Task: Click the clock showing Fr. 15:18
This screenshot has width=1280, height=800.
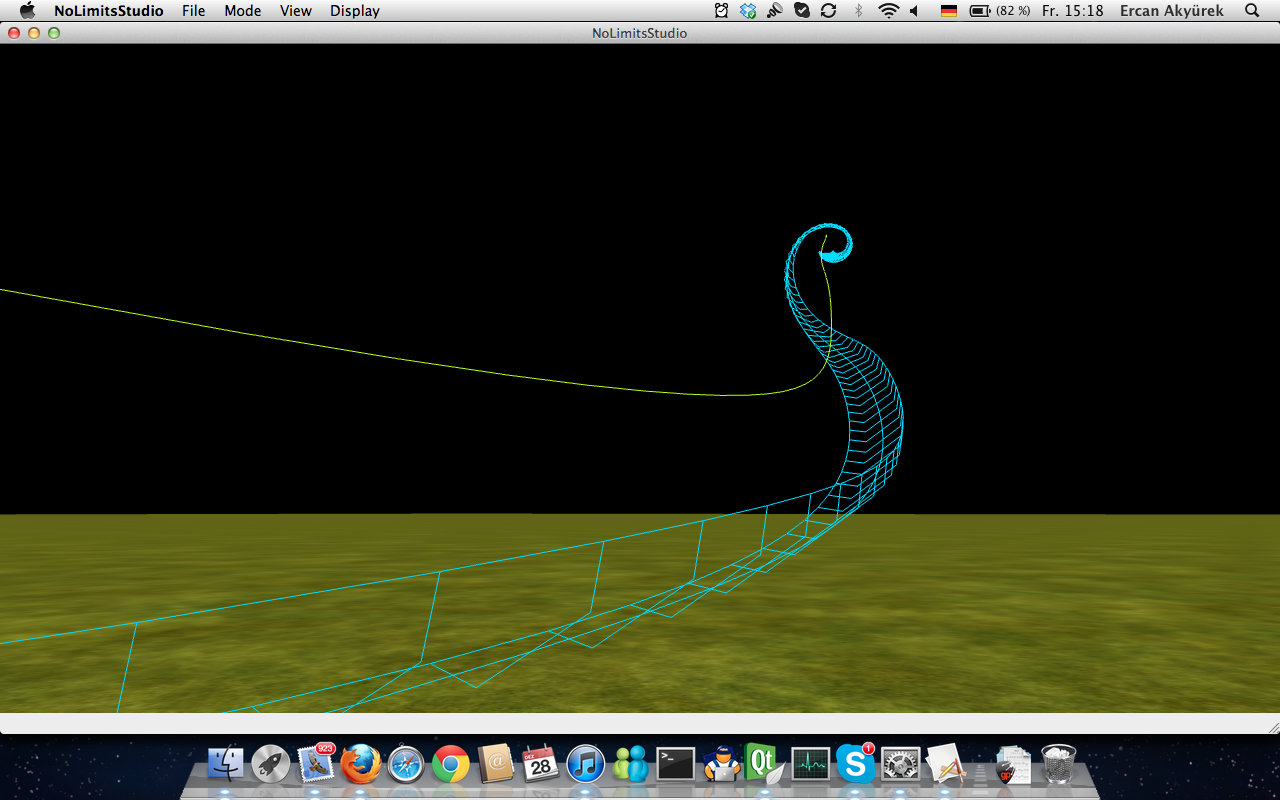Action: click(x=1072, y=11)
